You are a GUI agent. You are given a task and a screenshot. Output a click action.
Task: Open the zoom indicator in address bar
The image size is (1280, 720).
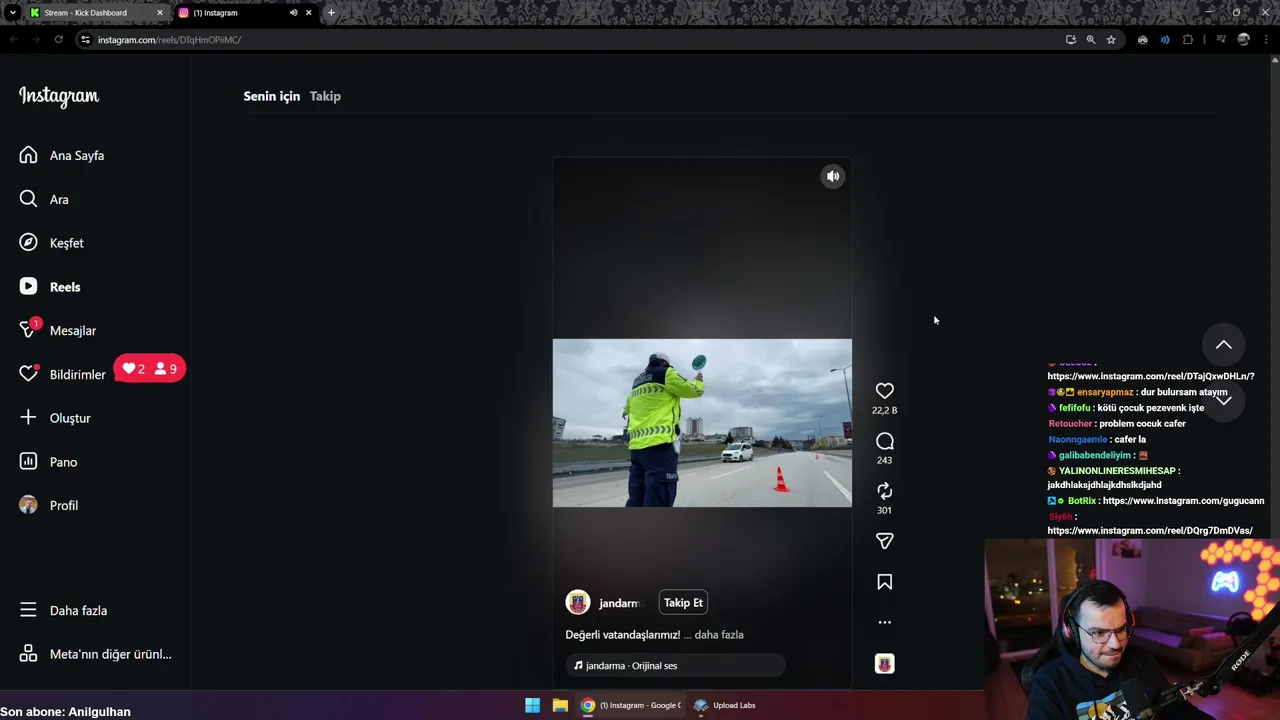[1091, 40]
